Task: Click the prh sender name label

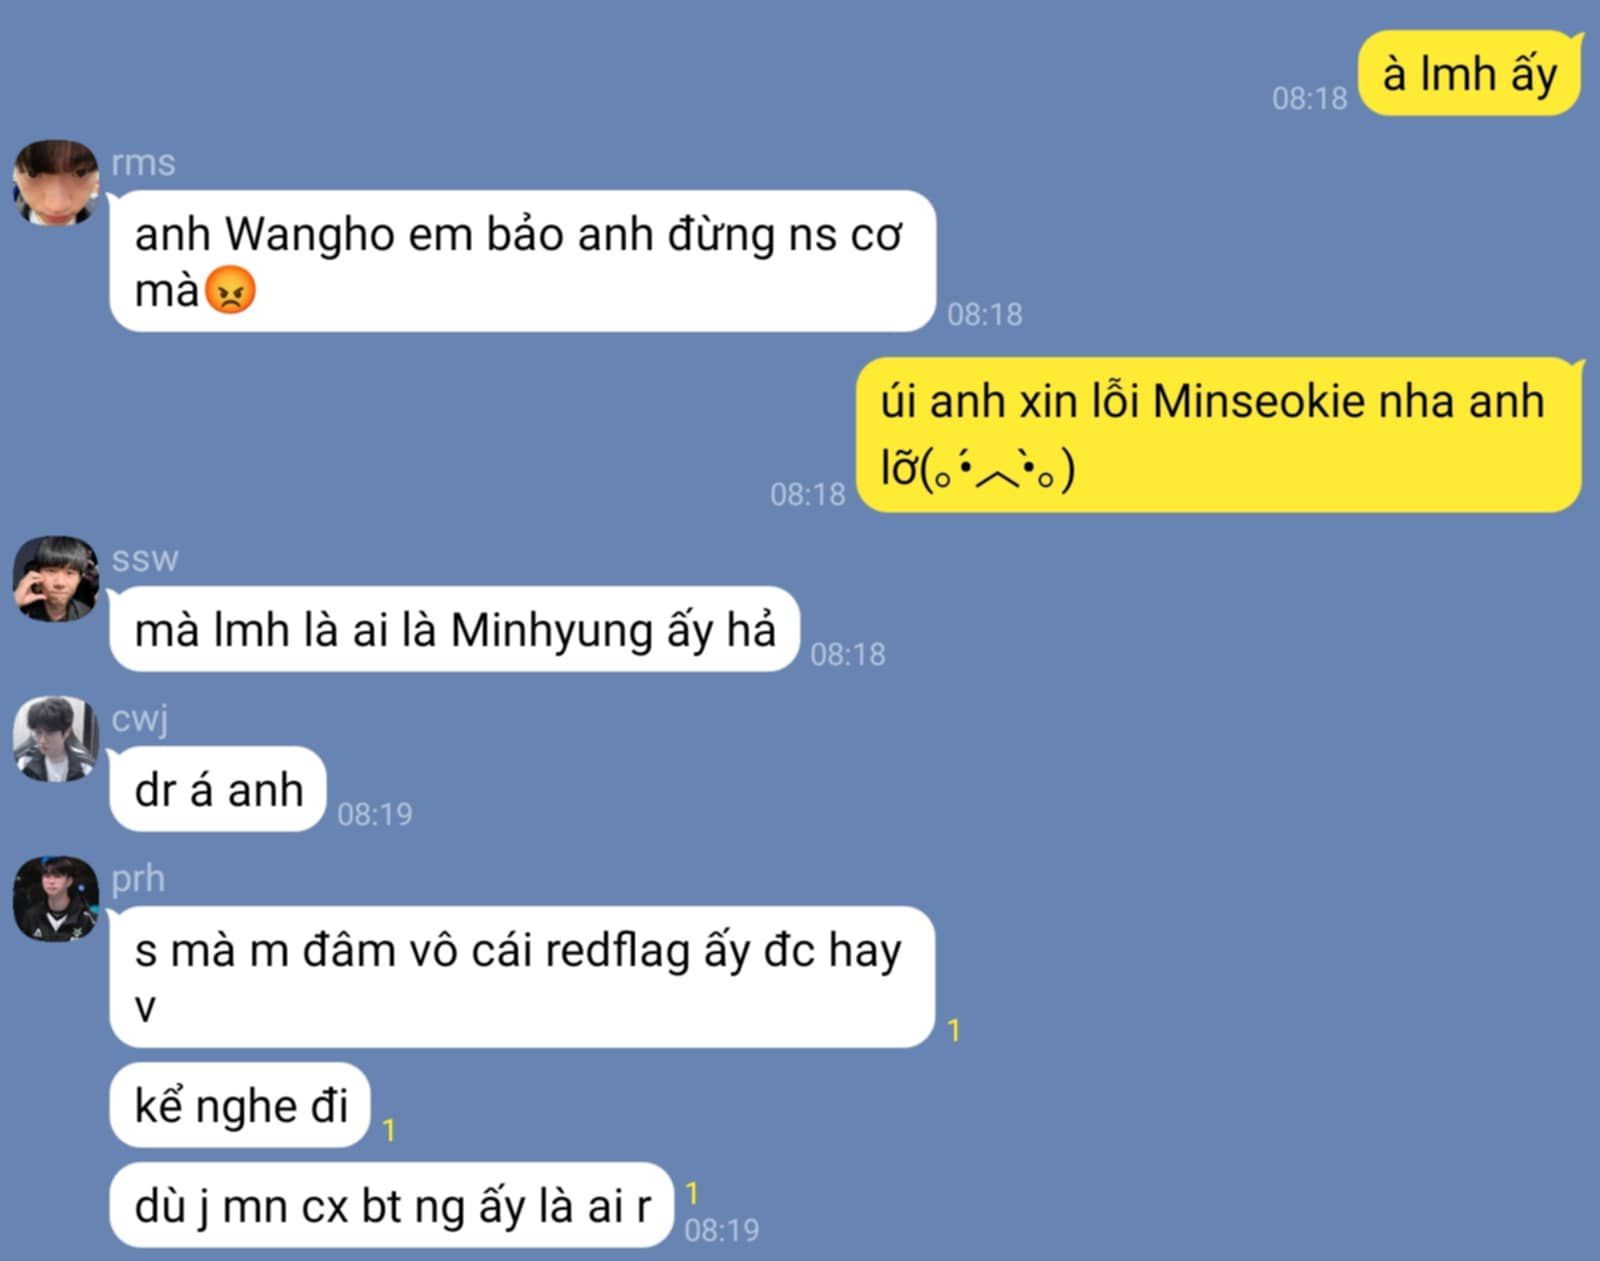Action: pos(138,879)
